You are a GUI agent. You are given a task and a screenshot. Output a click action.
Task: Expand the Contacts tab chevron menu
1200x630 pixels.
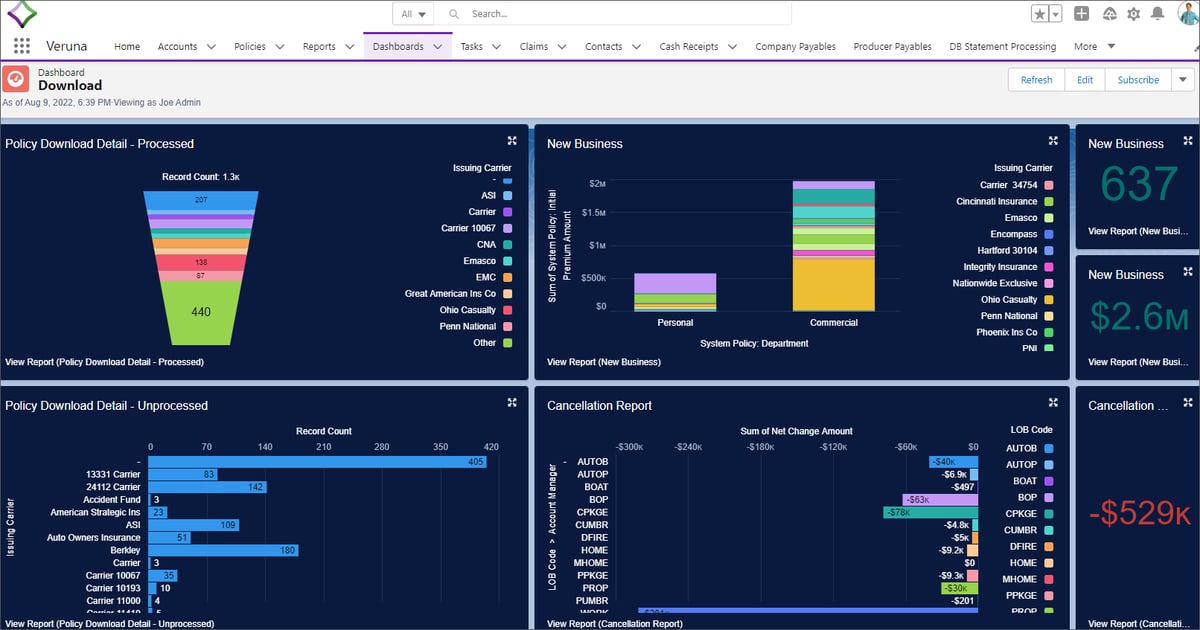click(x=637, y=46)
